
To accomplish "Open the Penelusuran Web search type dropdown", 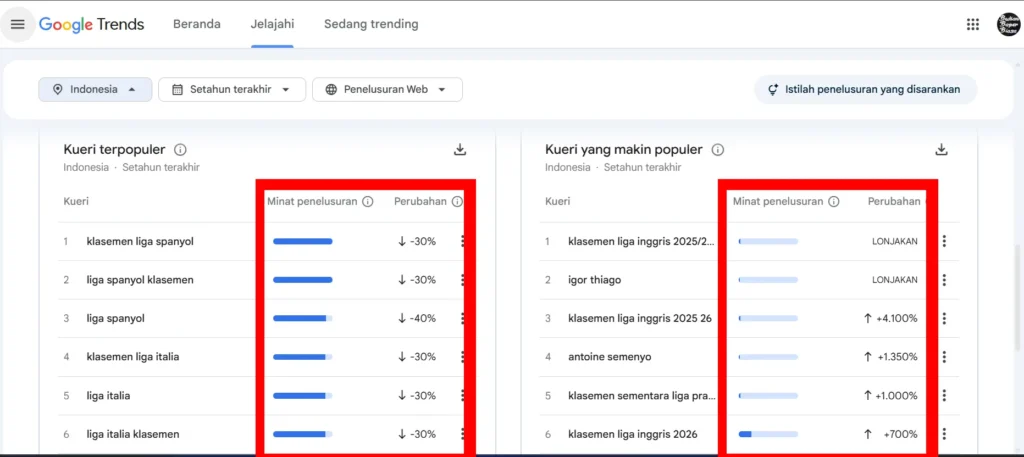I will 387,89.
